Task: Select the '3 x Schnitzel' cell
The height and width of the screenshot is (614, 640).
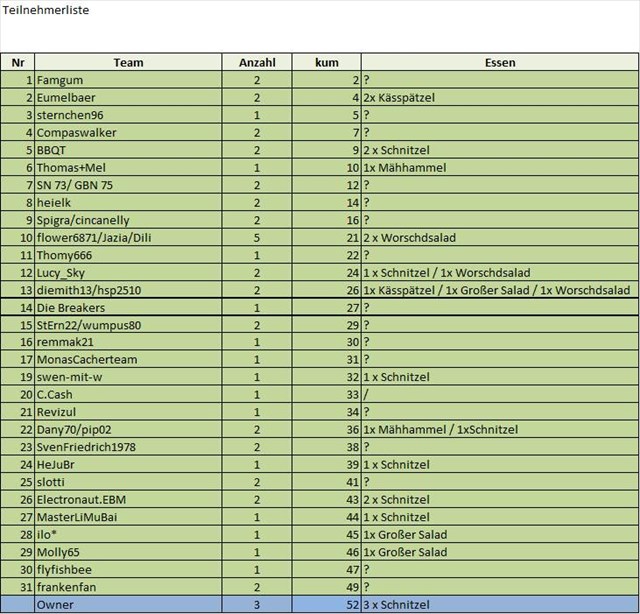Action: pos(500,605)
